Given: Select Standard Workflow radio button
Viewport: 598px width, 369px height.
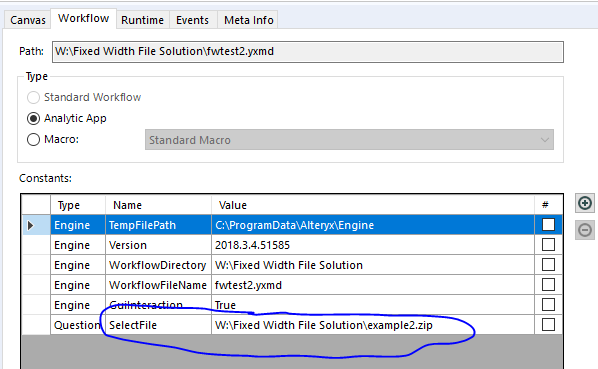Looking at the screenshot, I should click(33, 98).
